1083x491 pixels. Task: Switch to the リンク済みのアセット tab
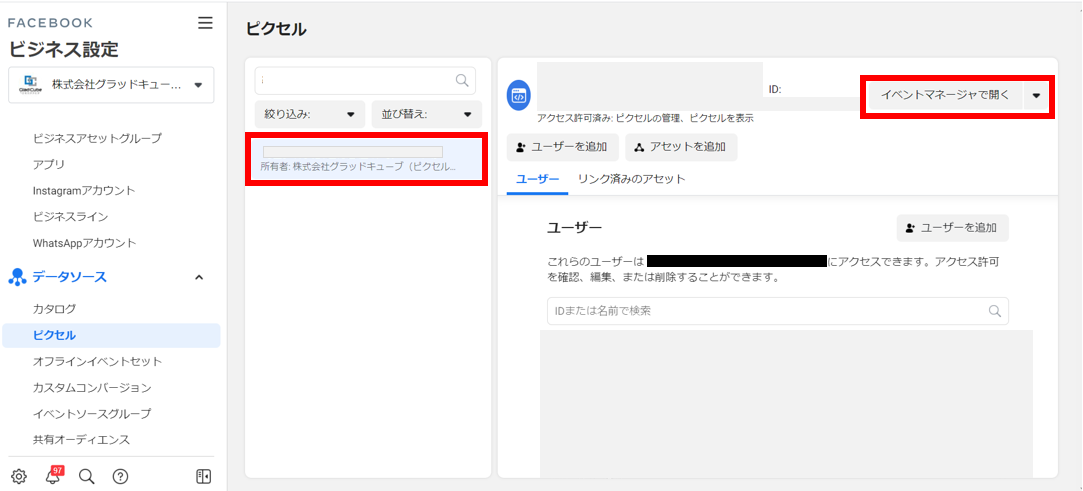pos(631,179)
